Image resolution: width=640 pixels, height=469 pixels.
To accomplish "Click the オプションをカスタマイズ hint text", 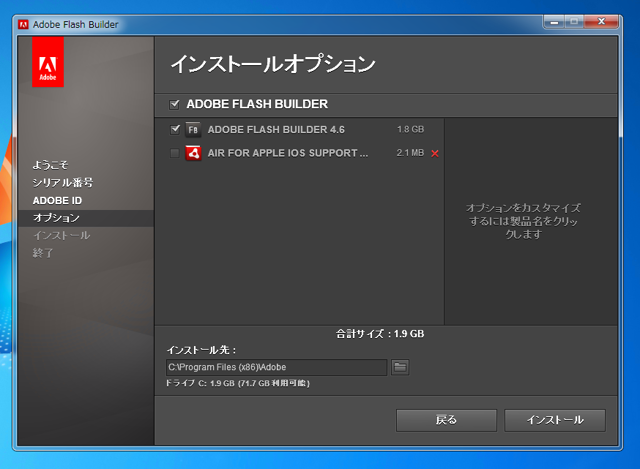I will click(x=523, y=221).
